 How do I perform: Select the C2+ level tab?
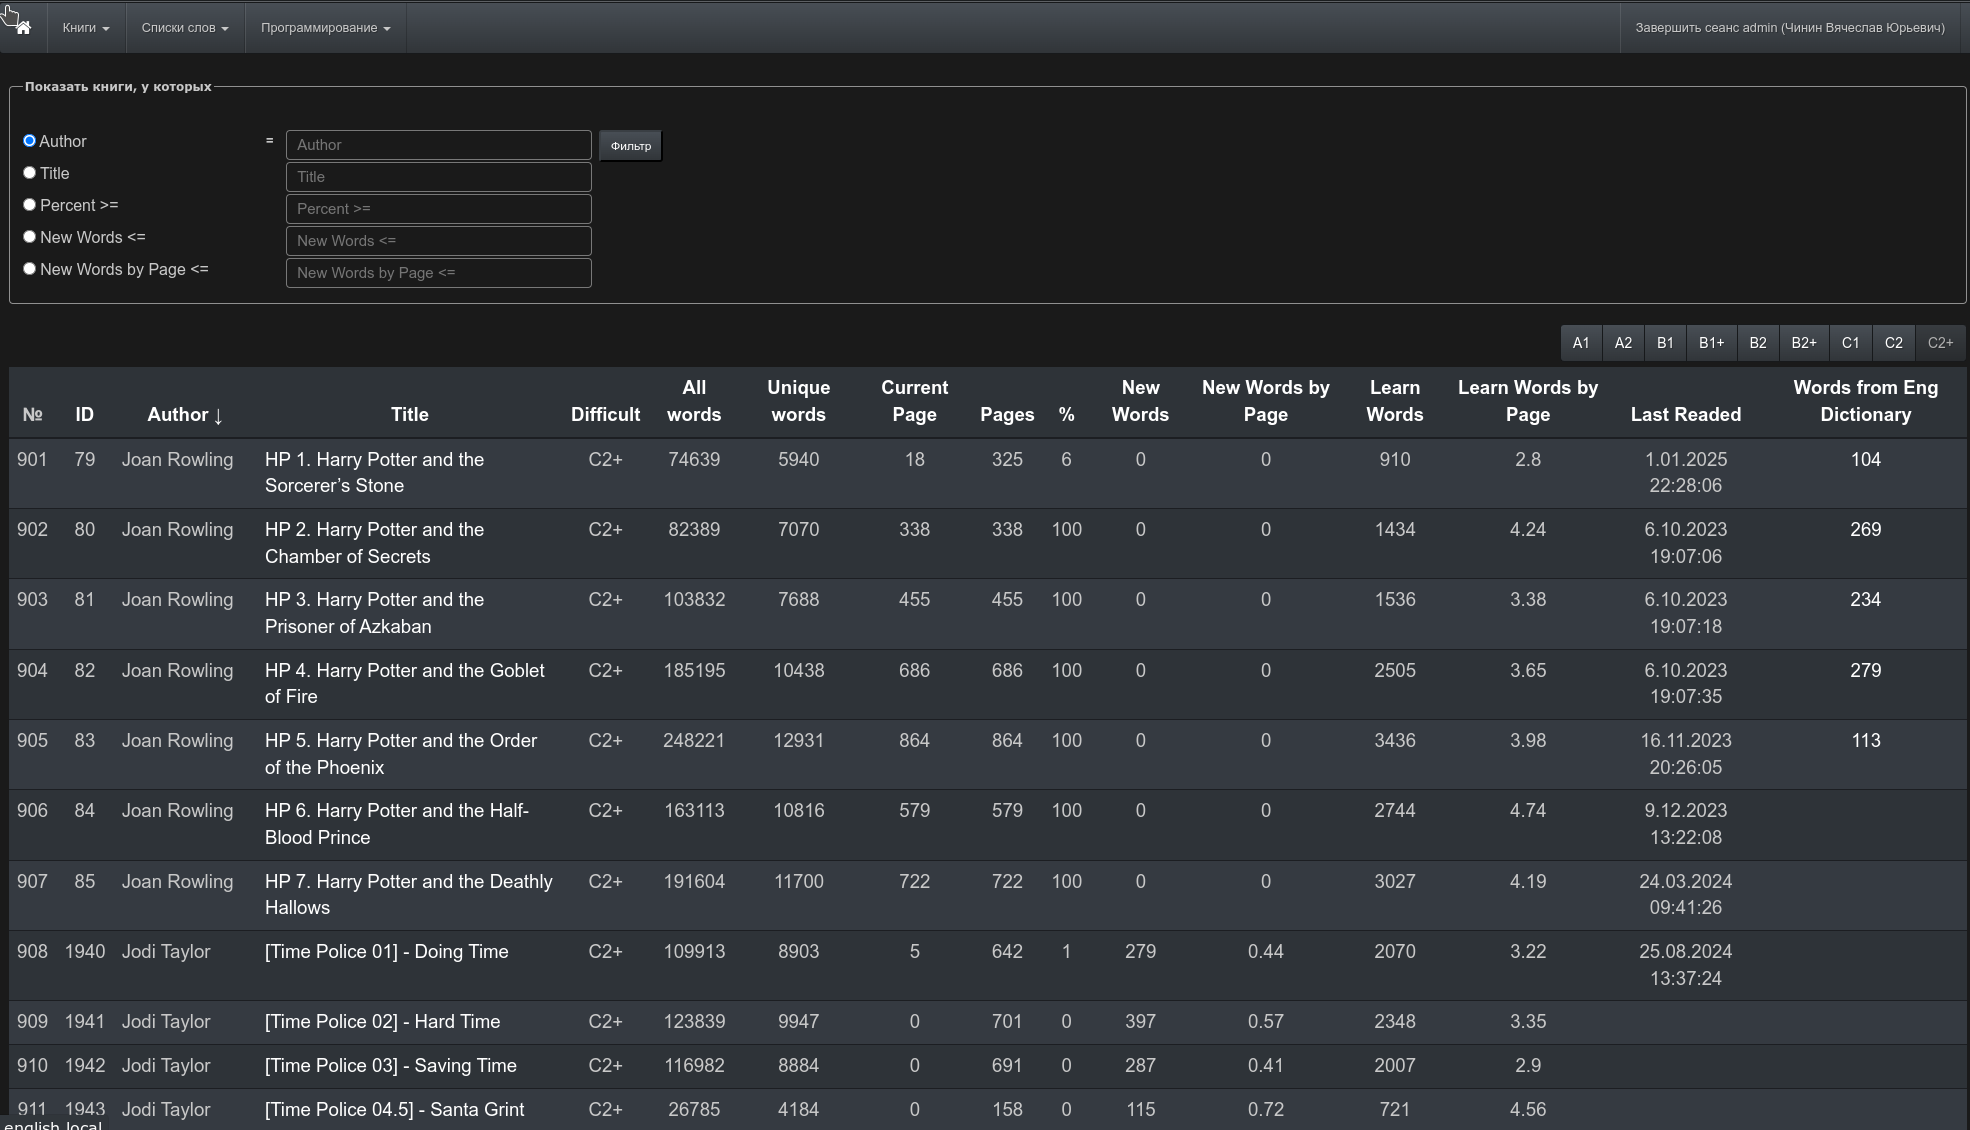[x=1939, y=343]
